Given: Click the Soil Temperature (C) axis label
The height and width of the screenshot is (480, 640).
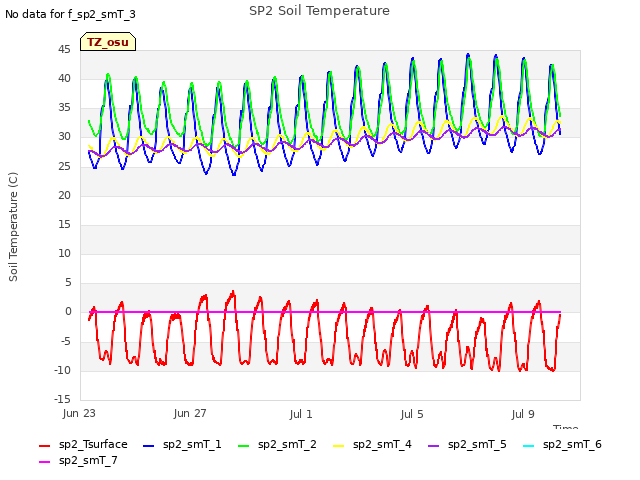Looking at the screenshot, I should click(x=13, y=227).
